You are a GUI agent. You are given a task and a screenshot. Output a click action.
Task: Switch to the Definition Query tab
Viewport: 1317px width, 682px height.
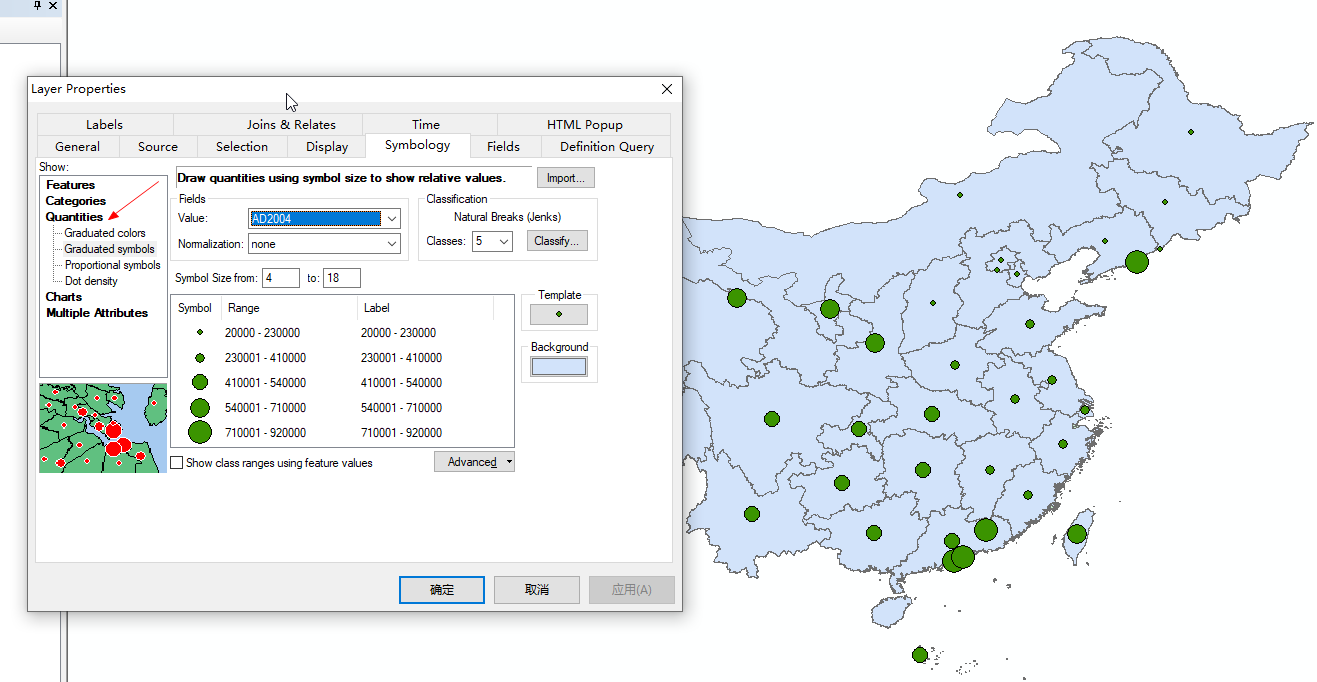pos(606,147)
